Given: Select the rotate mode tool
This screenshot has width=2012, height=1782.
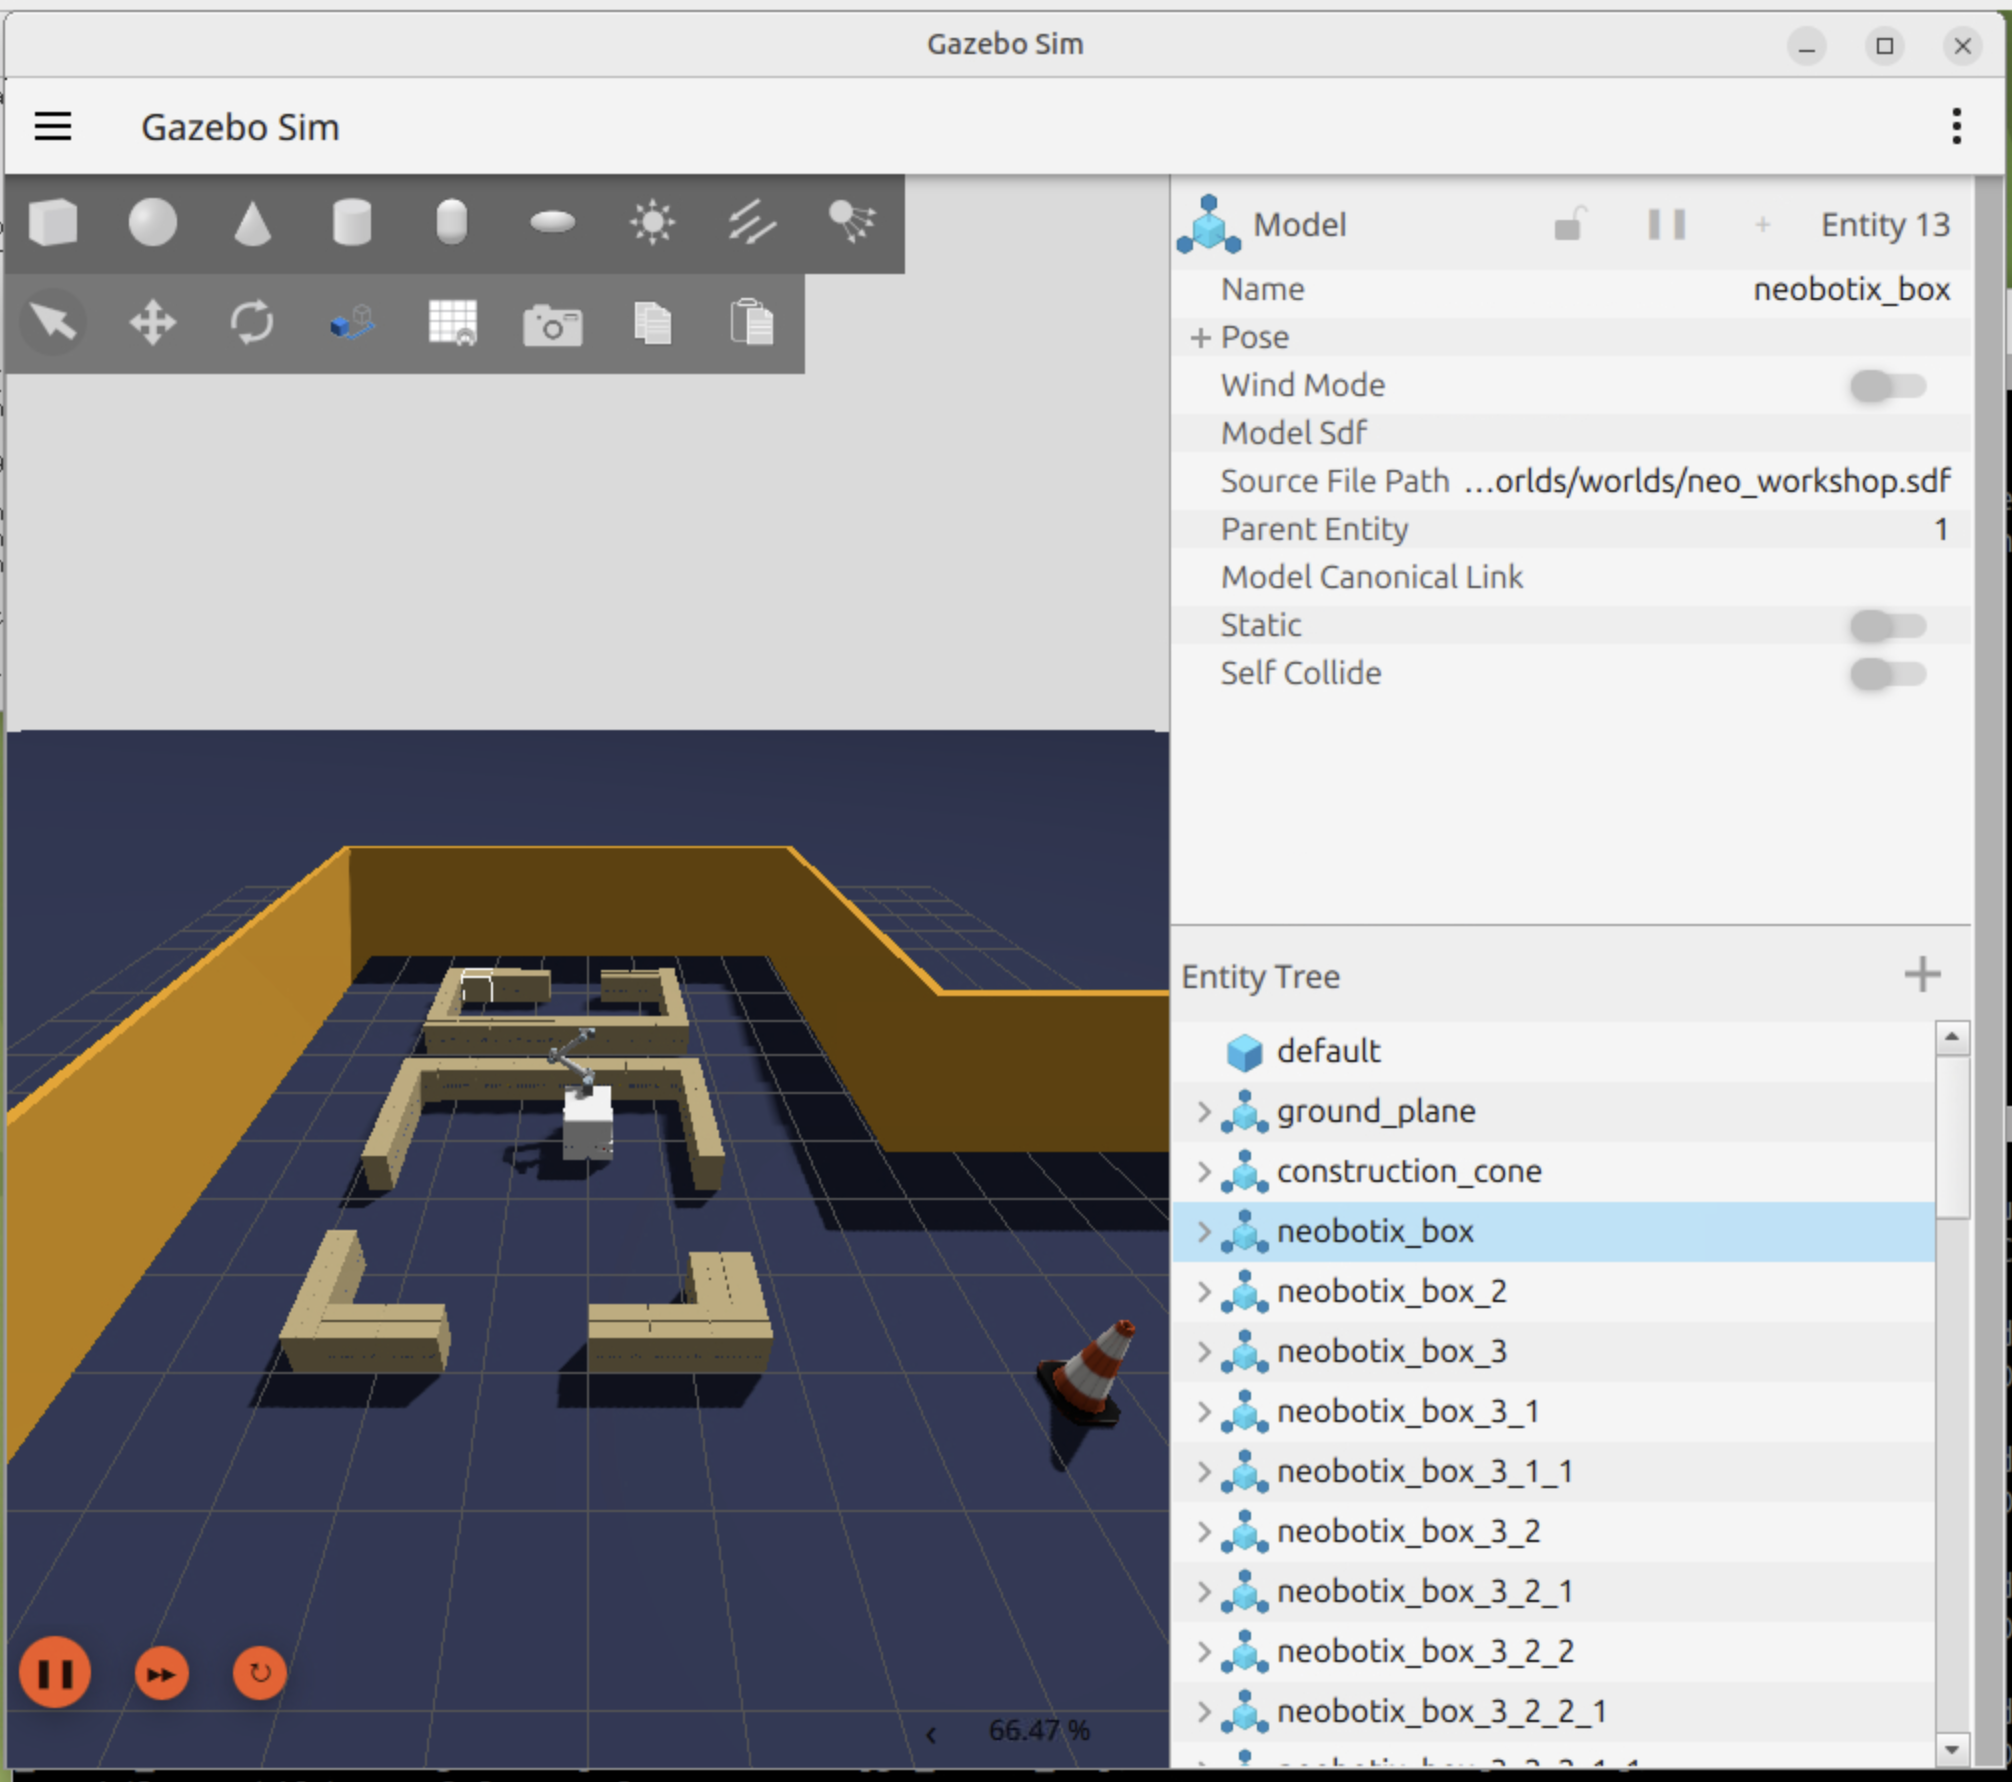Looking at the screenshot, I should click(252, 323).
